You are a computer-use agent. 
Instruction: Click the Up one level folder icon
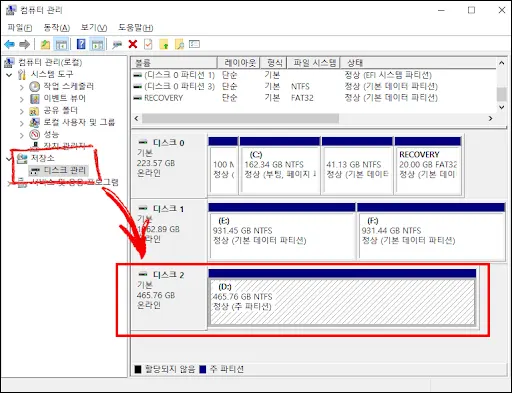pos(45,44)
